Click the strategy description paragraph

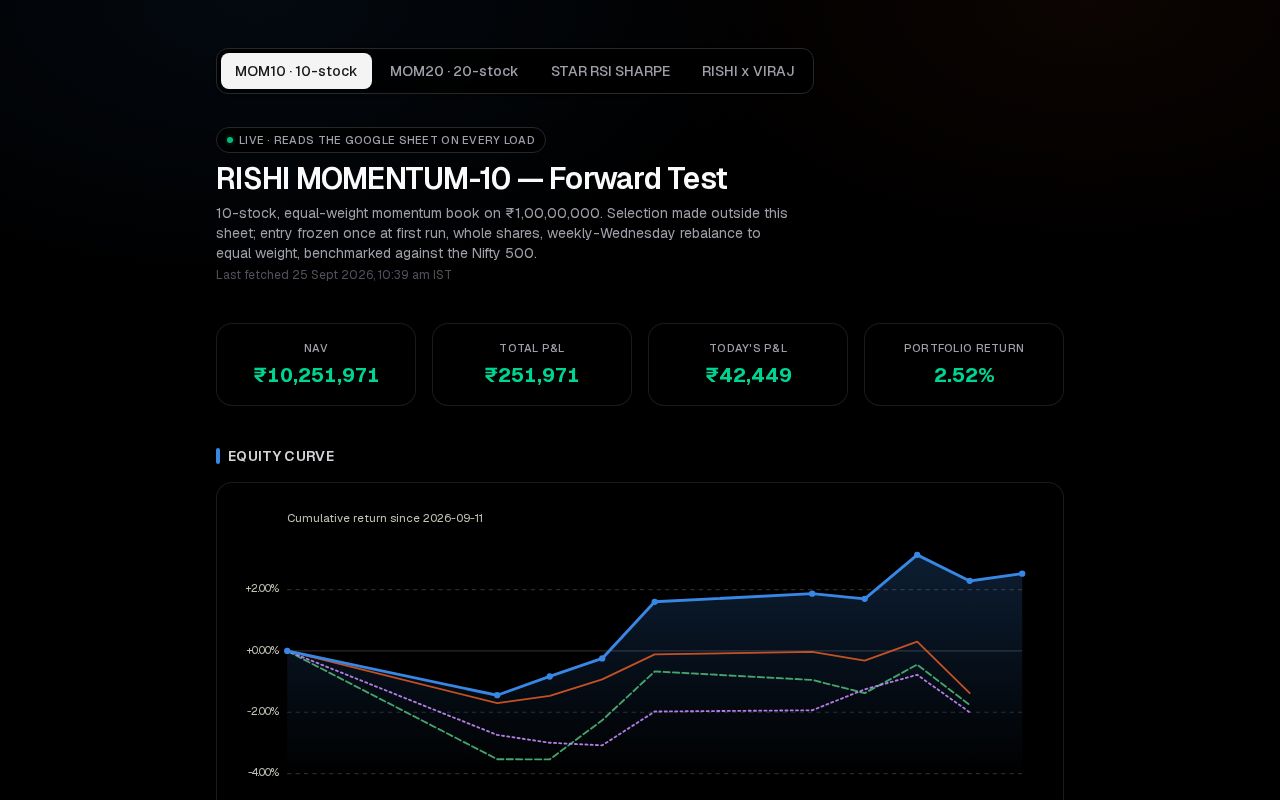(502, 233)
